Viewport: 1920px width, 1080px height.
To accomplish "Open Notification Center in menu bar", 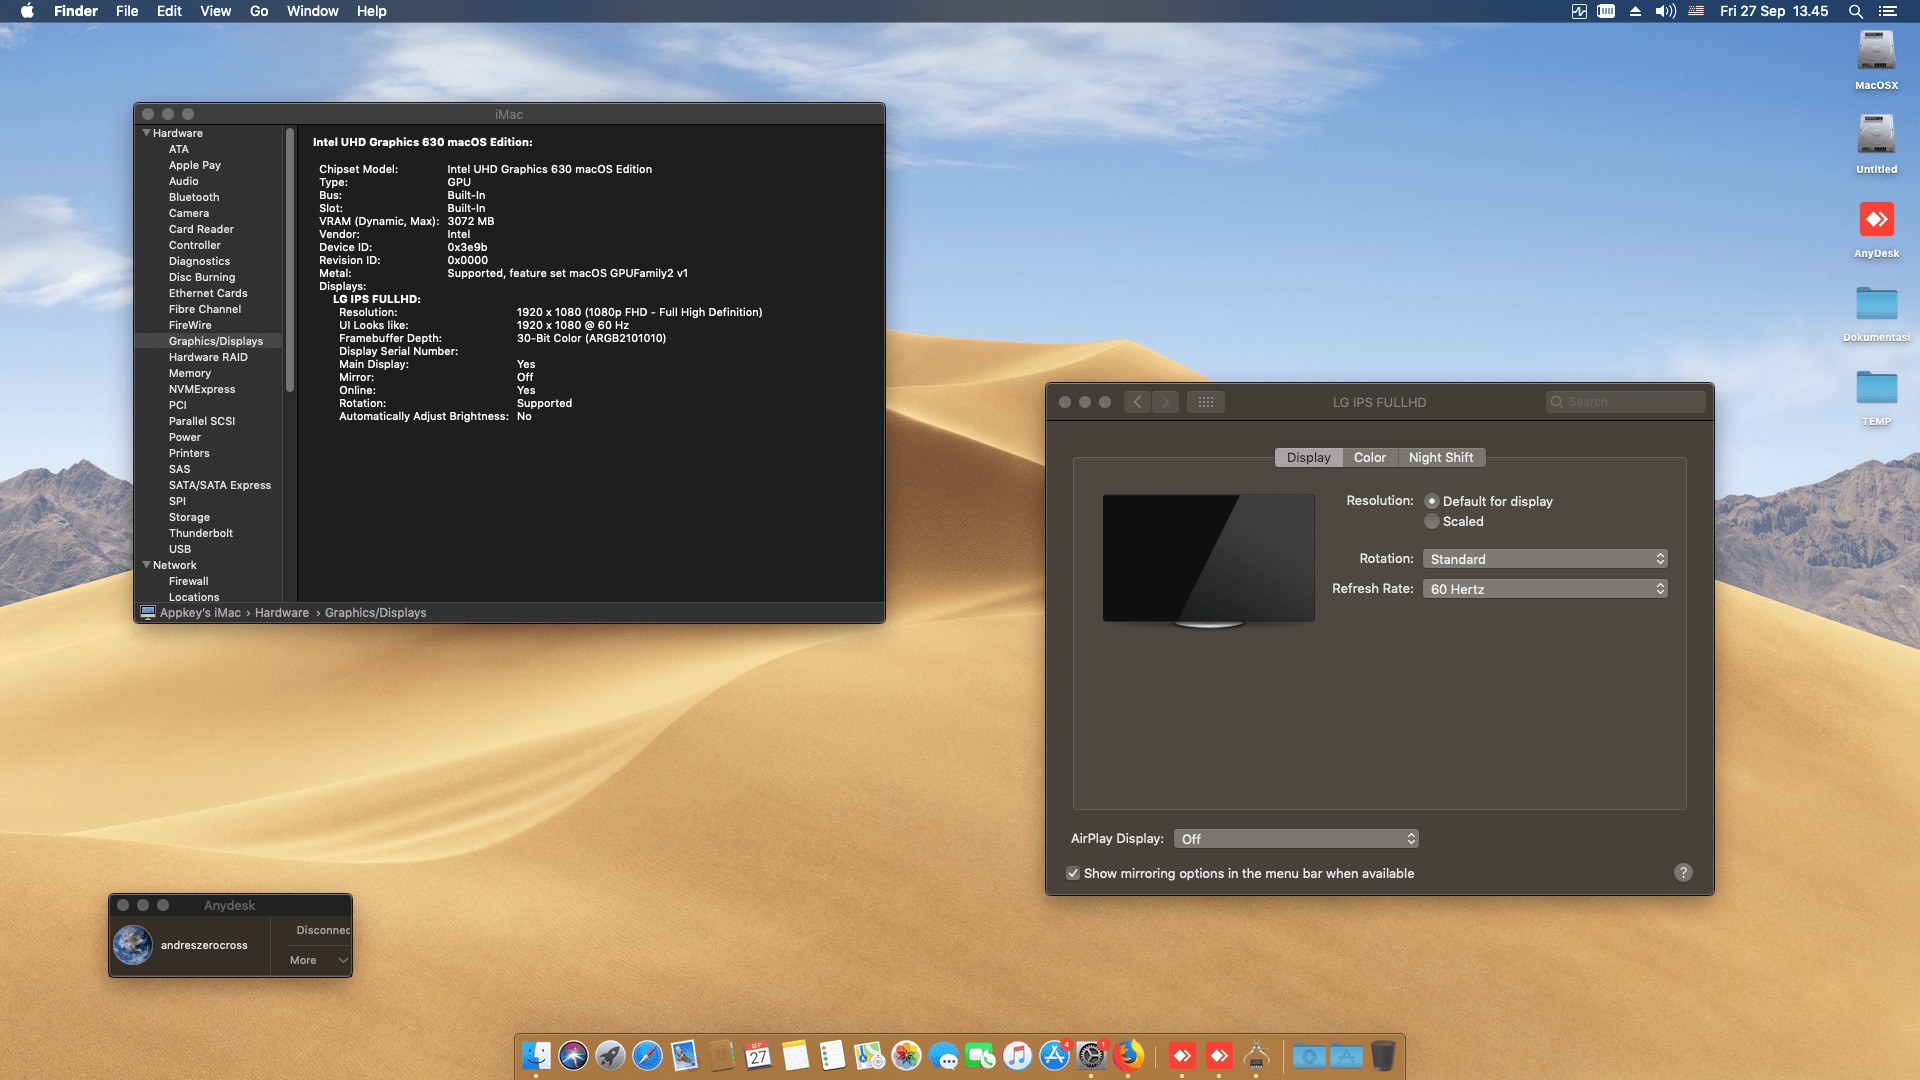I will 1887,11.
